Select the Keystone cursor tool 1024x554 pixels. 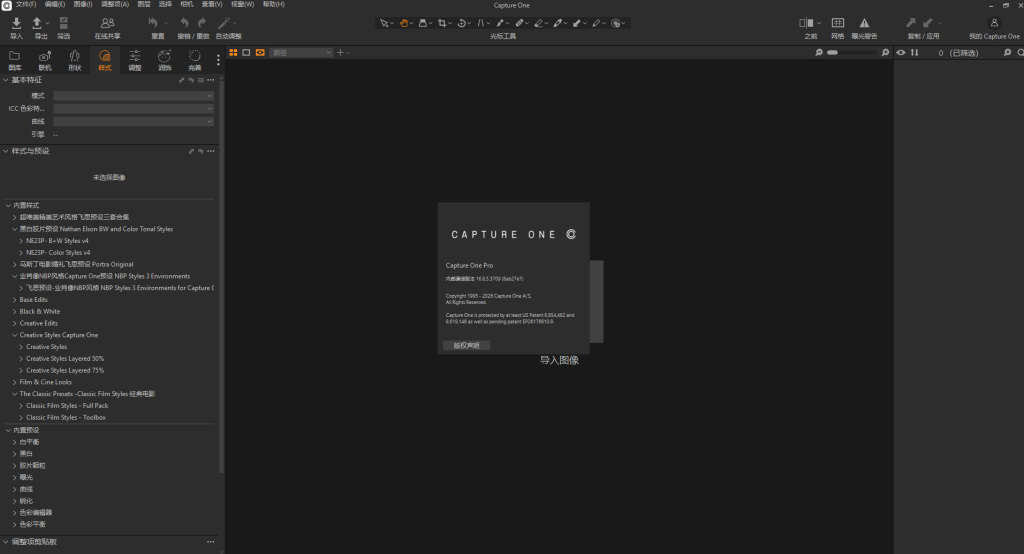(x=481, y=23)
